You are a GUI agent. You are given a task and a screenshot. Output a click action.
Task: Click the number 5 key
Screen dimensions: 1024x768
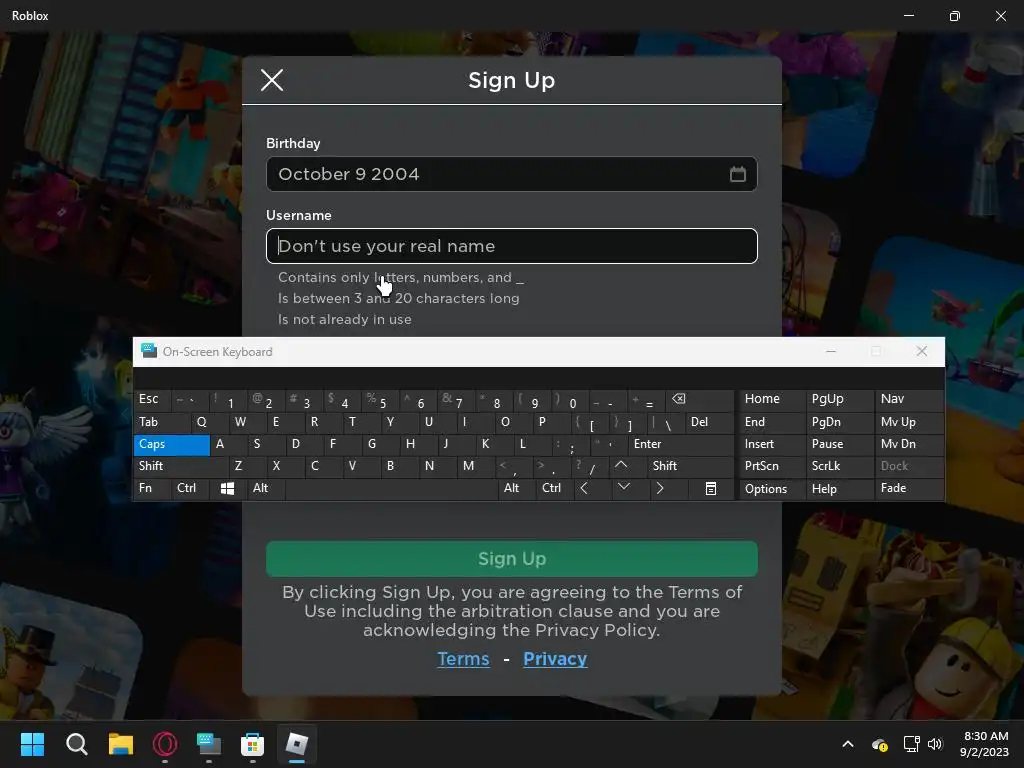380,400
